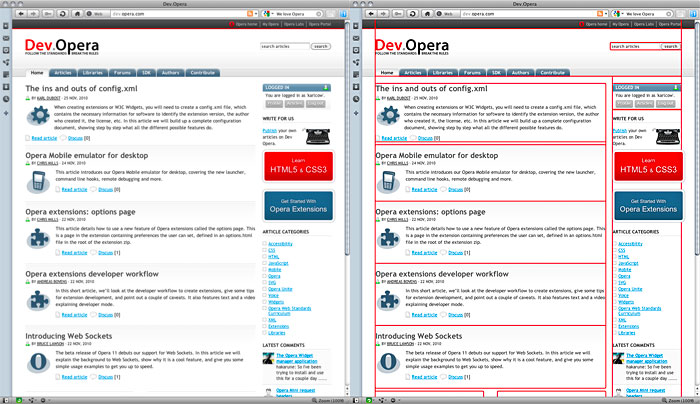Click the search button in left window page
This screenshot has height=404, width=700.
[x=321, y=46]
